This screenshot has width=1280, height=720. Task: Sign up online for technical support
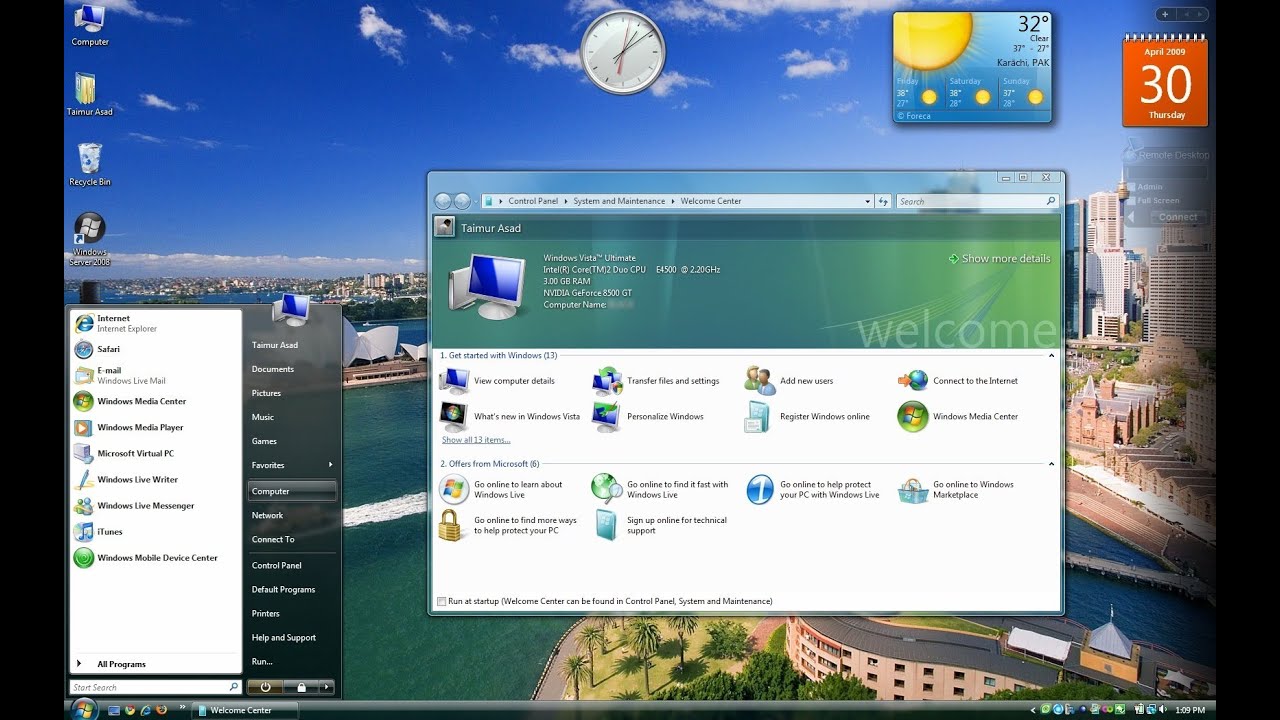pos(661,525)
